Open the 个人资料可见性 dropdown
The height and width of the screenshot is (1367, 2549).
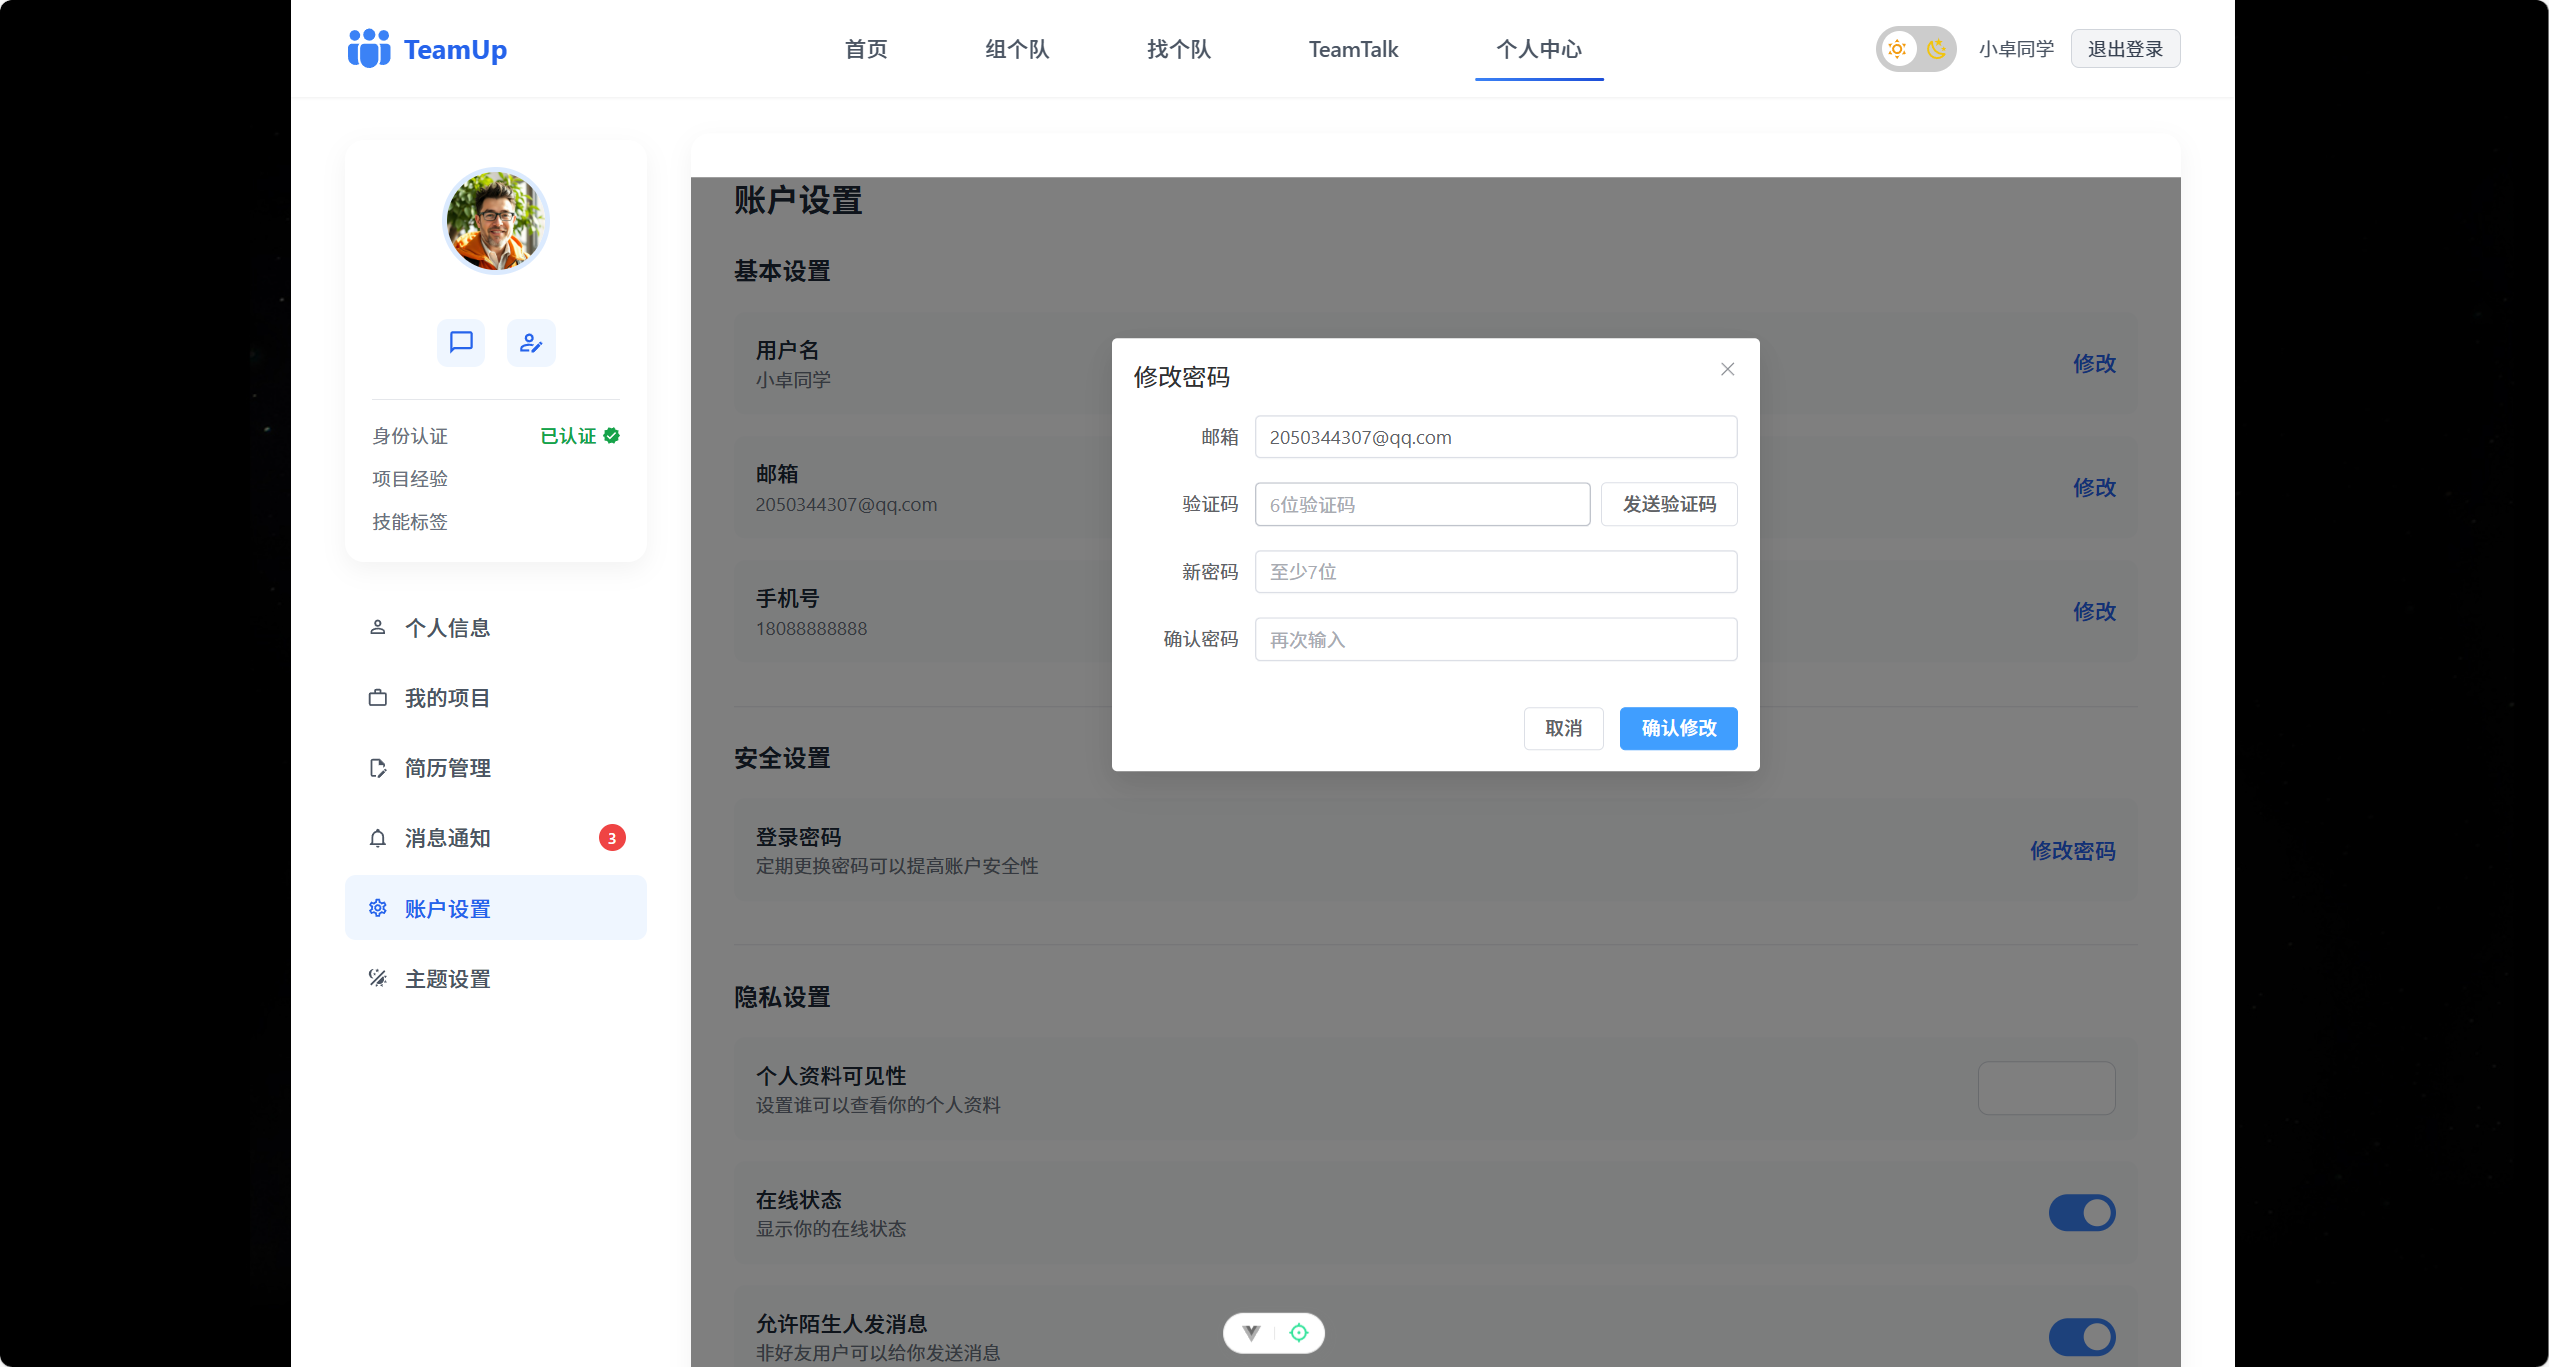pos(2046,1088)
